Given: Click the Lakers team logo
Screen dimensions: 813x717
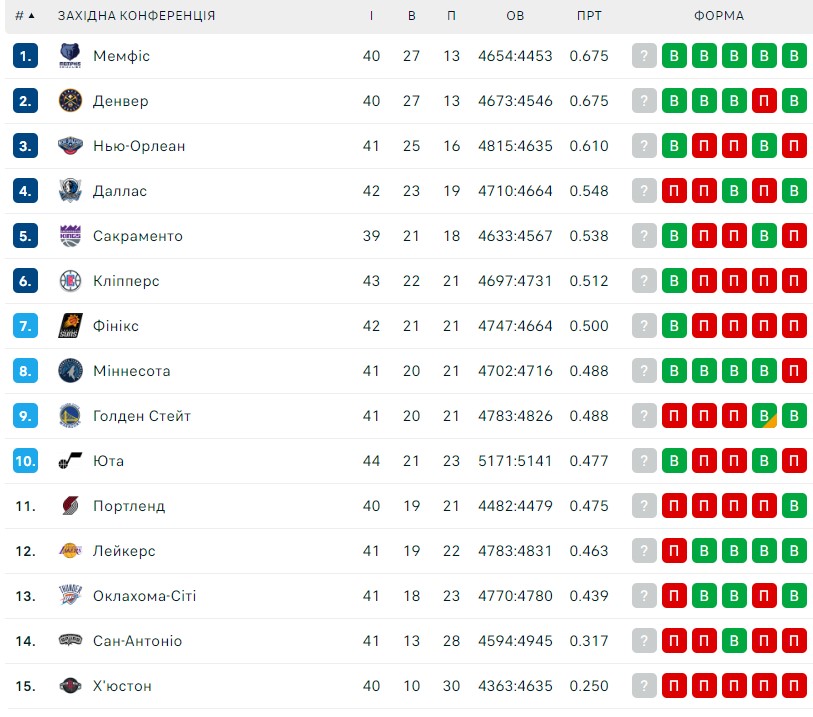Looking at the screenshot, I should click(70, 551).
